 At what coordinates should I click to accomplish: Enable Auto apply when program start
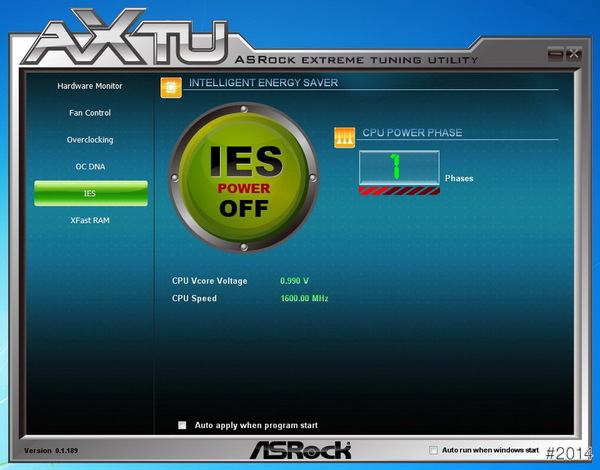pos(182,425)
